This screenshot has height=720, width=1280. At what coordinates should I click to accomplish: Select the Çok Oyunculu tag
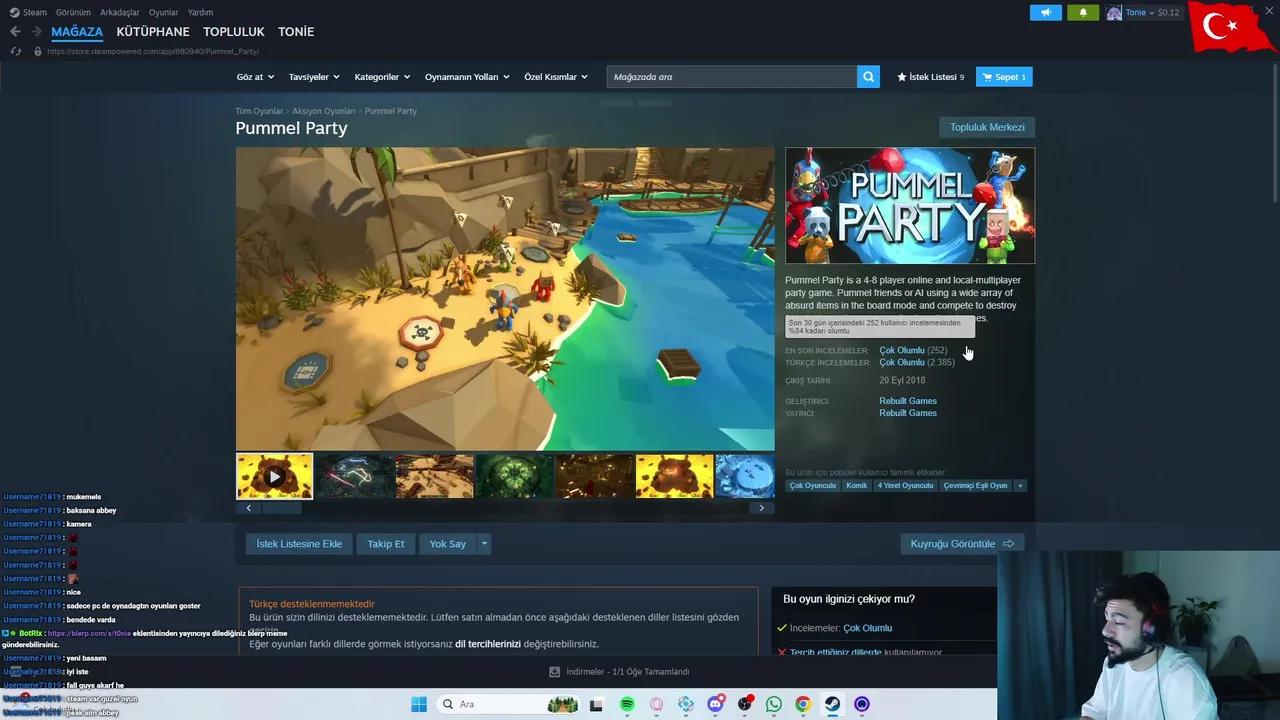(812, 486)
